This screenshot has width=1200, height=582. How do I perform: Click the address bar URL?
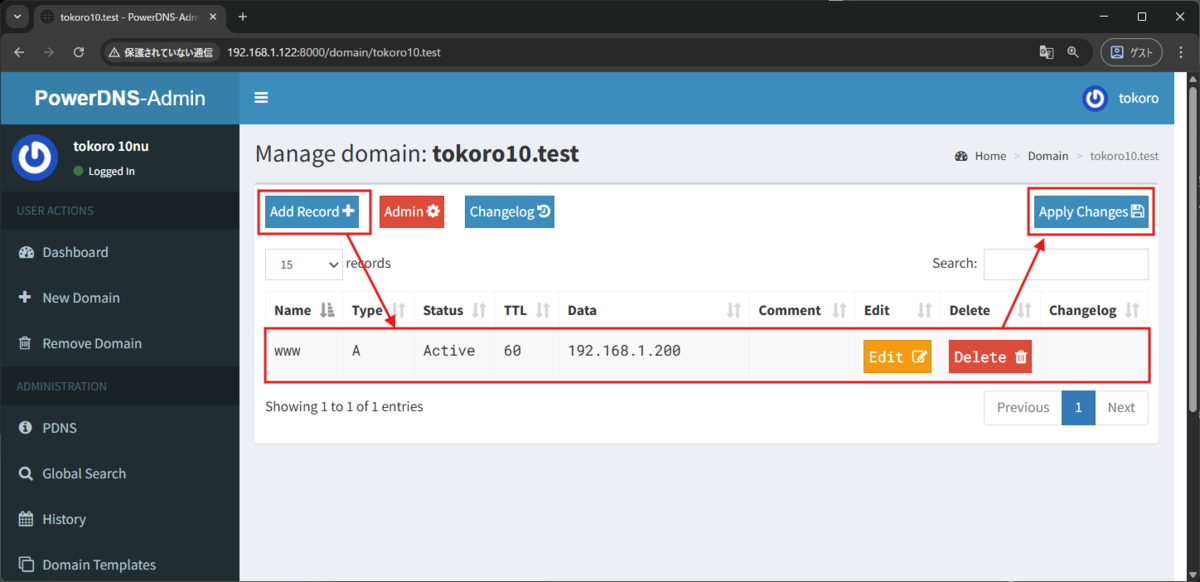(334, 52)
